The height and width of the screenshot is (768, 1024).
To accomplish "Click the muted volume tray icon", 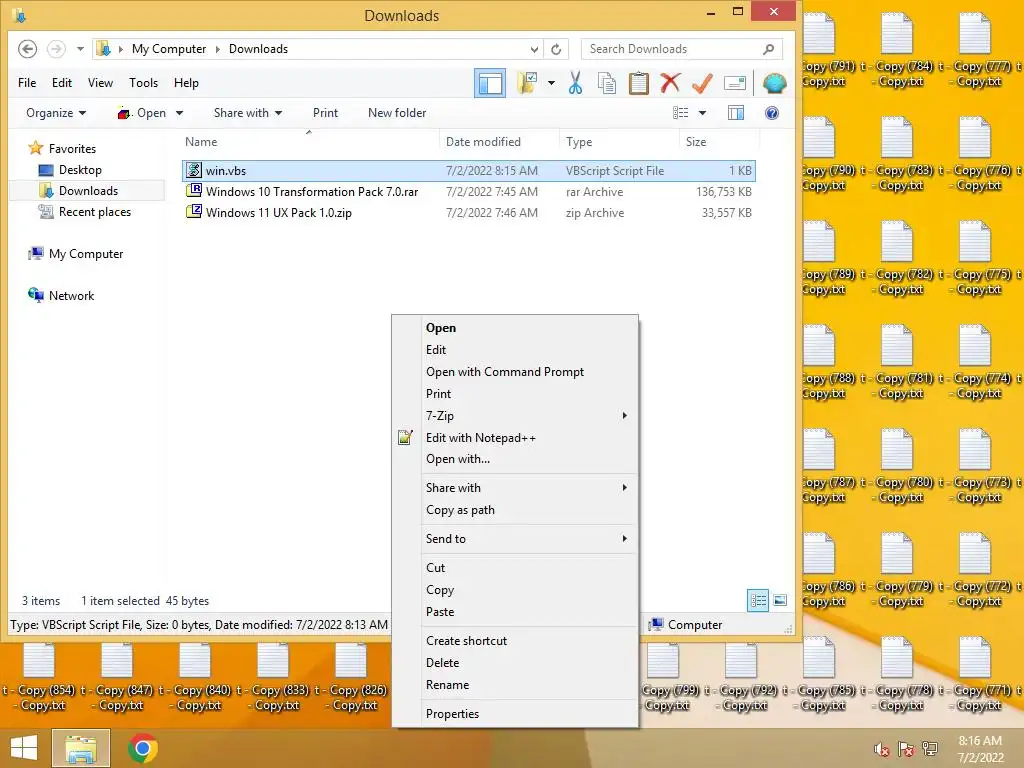I will [x=882, y=749].
